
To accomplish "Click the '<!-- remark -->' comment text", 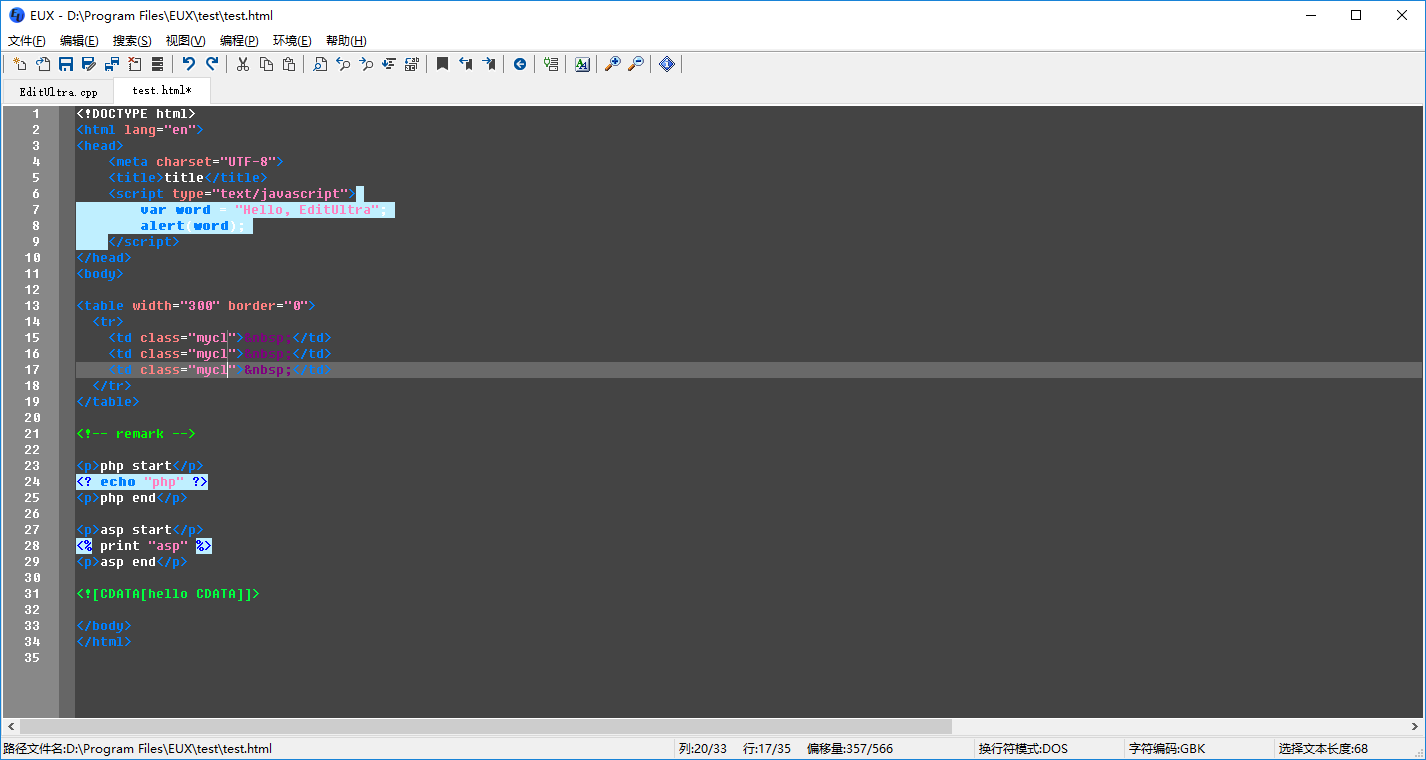I will (136, 434).
